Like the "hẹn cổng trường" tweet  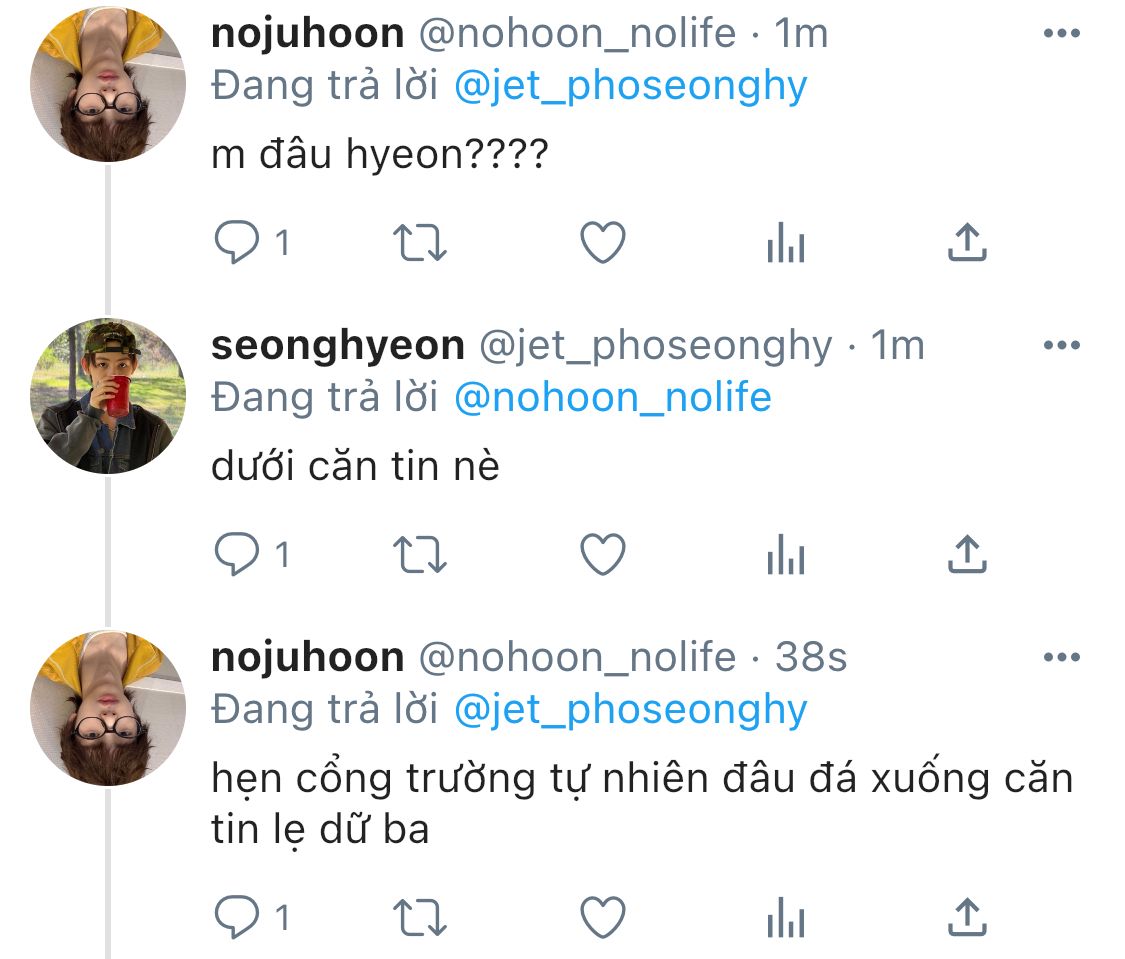pyautogui.click(x=603, y=917)
